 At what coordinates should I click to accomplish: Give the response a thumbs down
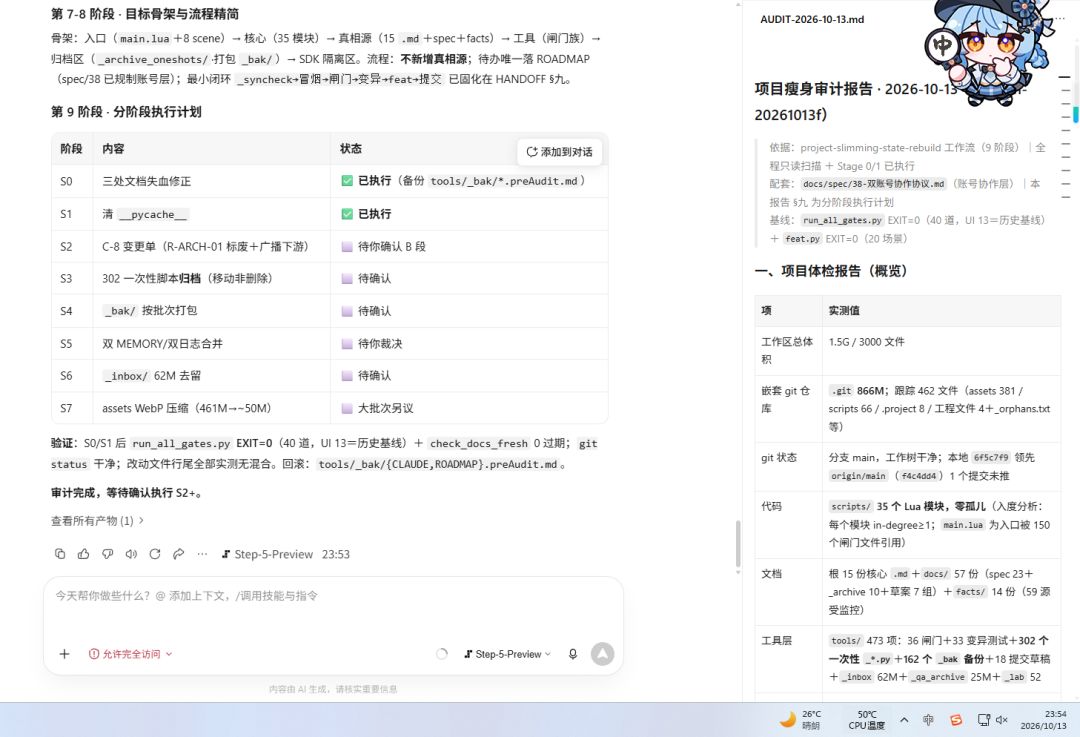click(x=107, y=554)
